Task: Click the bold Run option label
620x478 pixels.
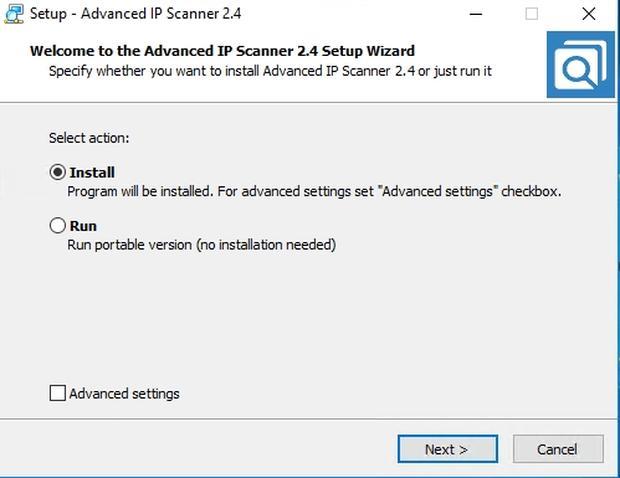Action: 83,226
